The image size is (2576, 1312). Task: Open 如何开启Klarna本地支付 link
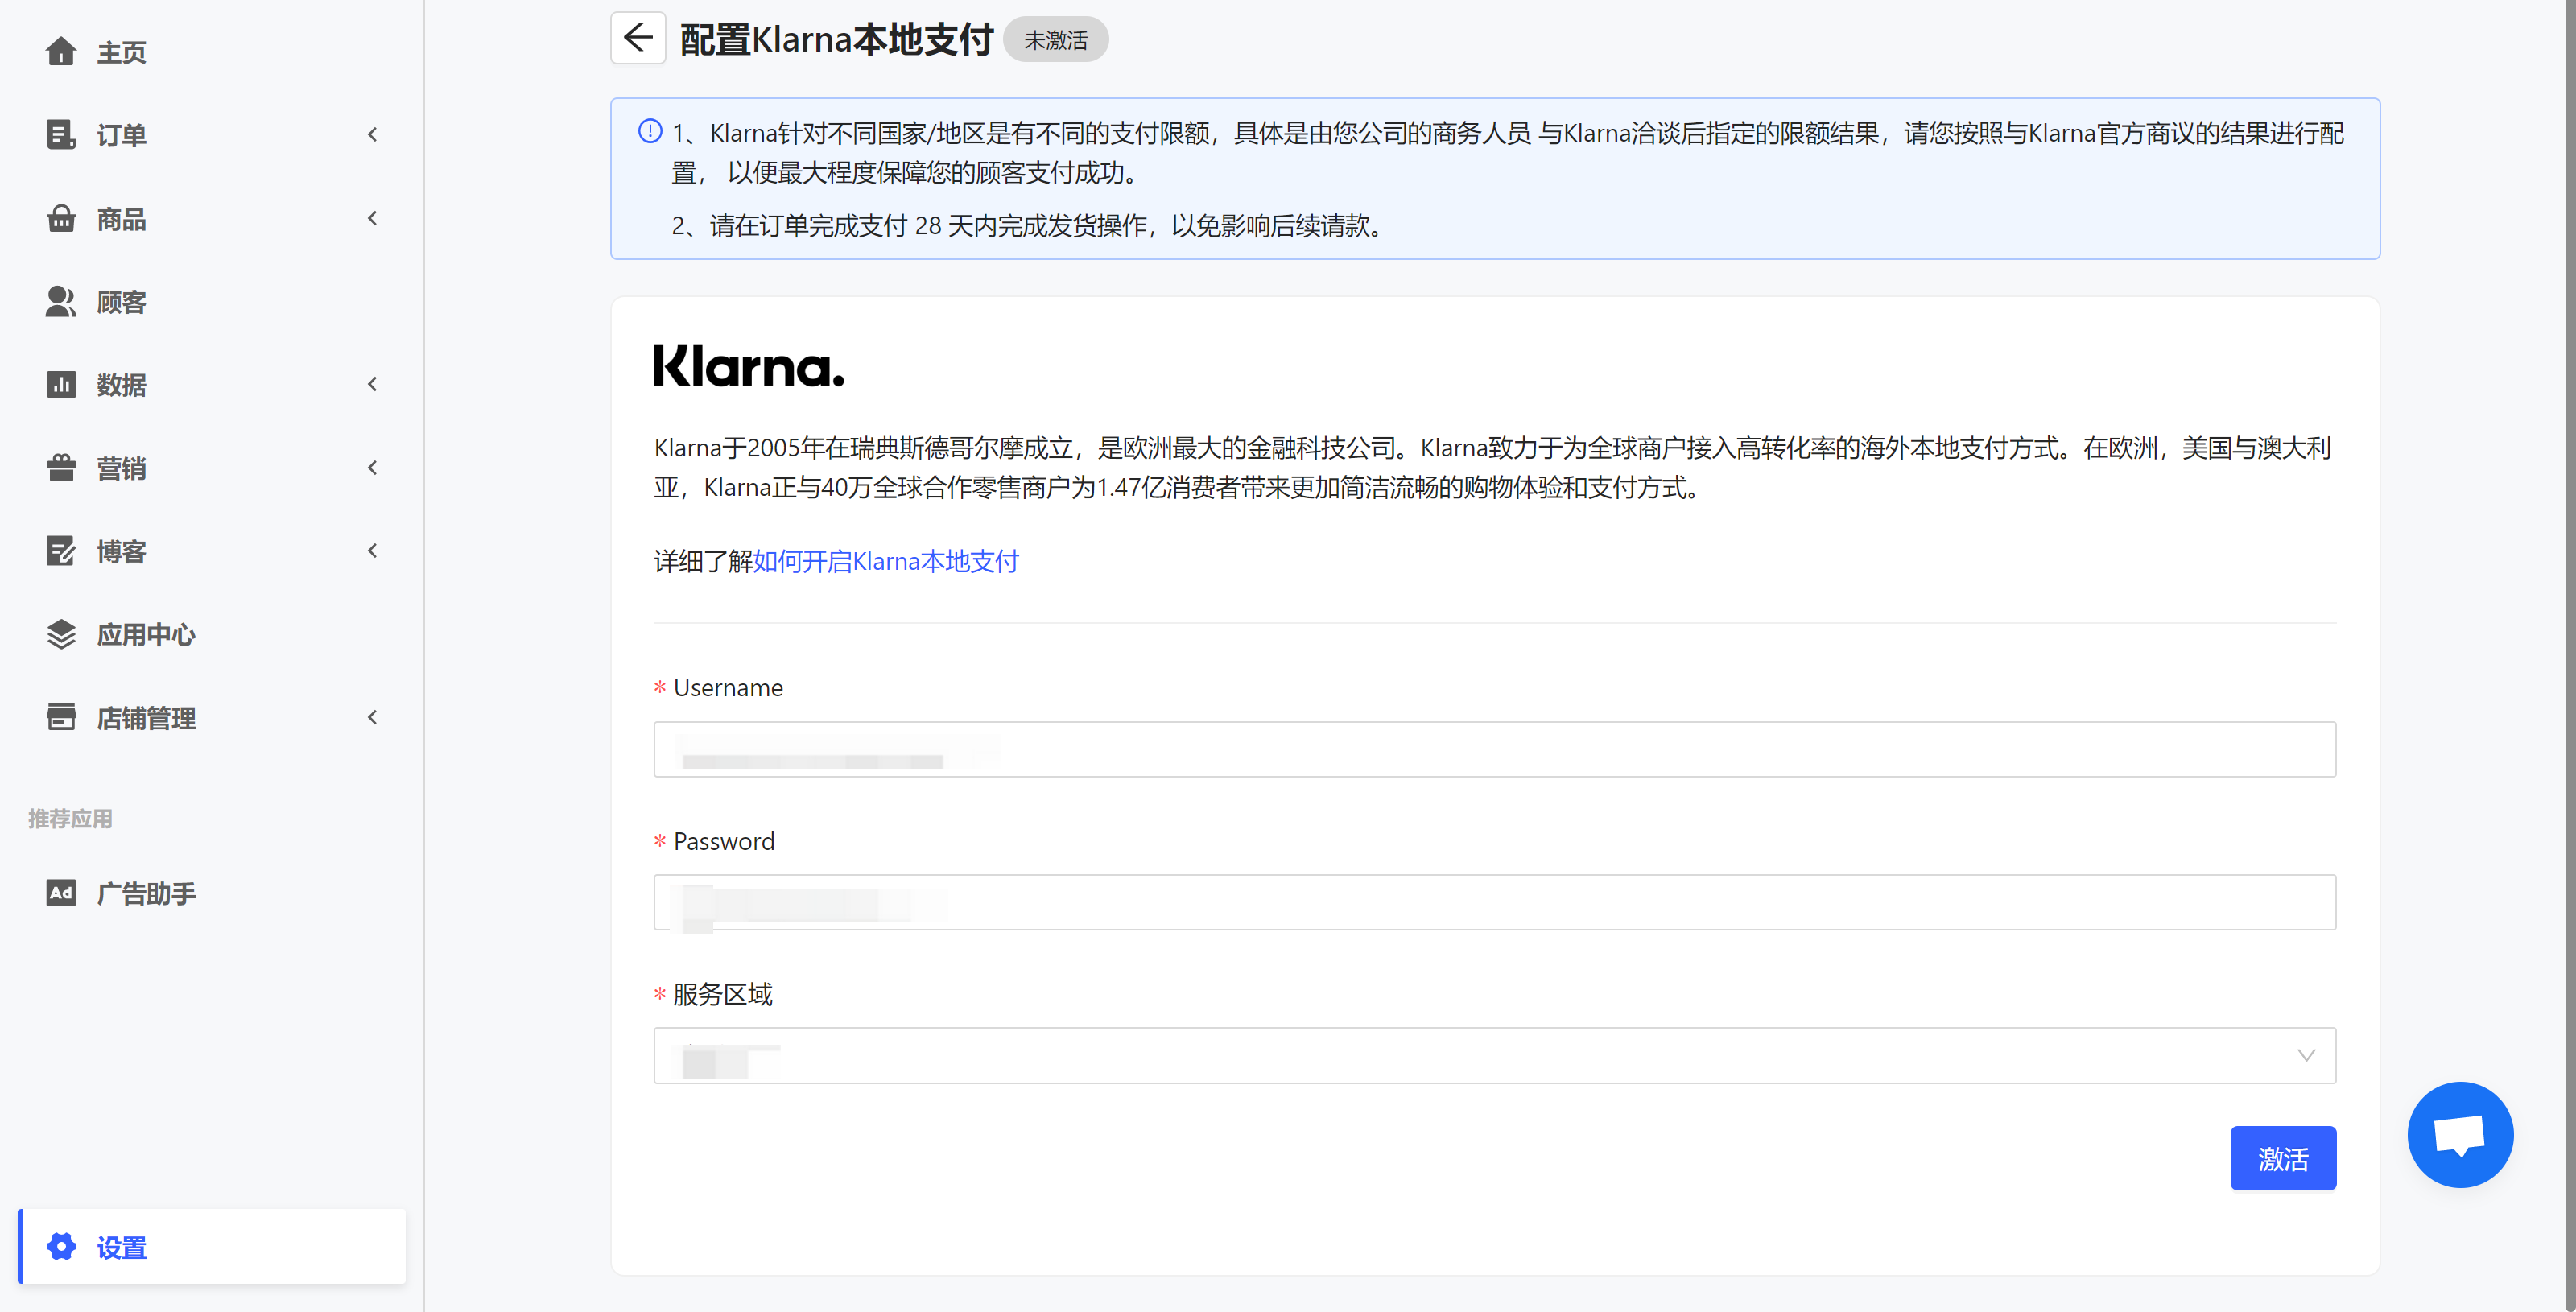[x=885, y=561]
